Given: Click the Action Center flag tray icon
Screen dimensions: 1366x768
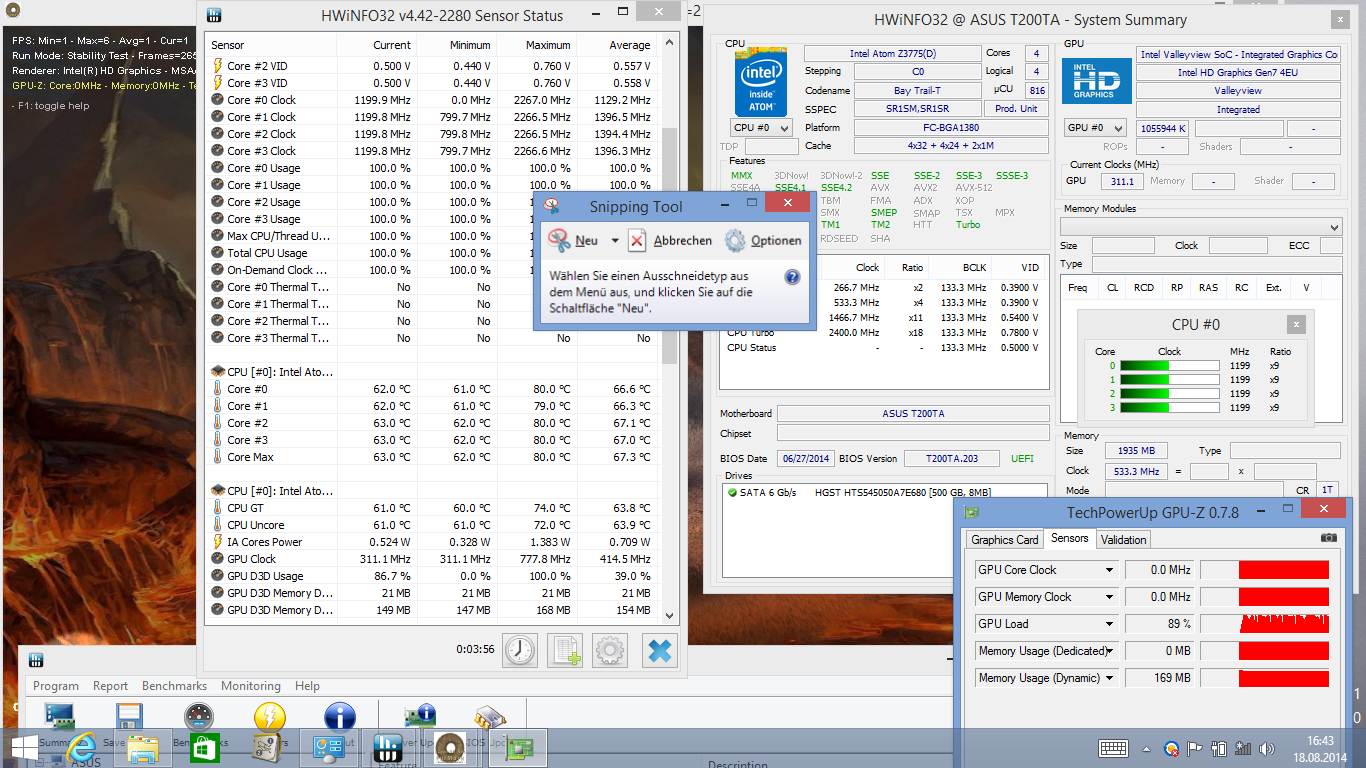Looking at the screenshot, I should click(x=1195, y=748).
